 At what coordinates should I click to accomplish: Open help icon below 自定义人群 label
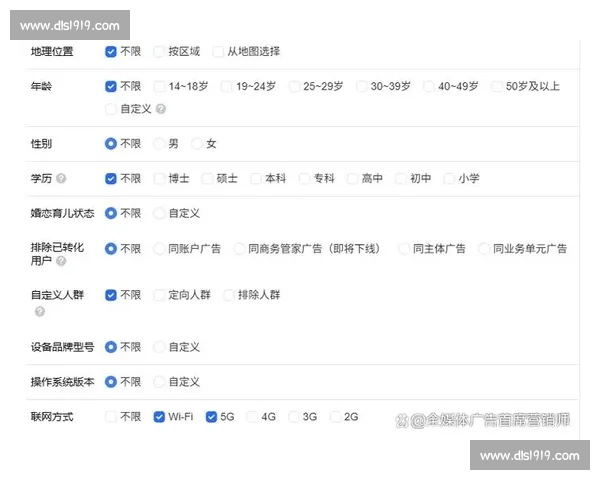tap(40, 312)
